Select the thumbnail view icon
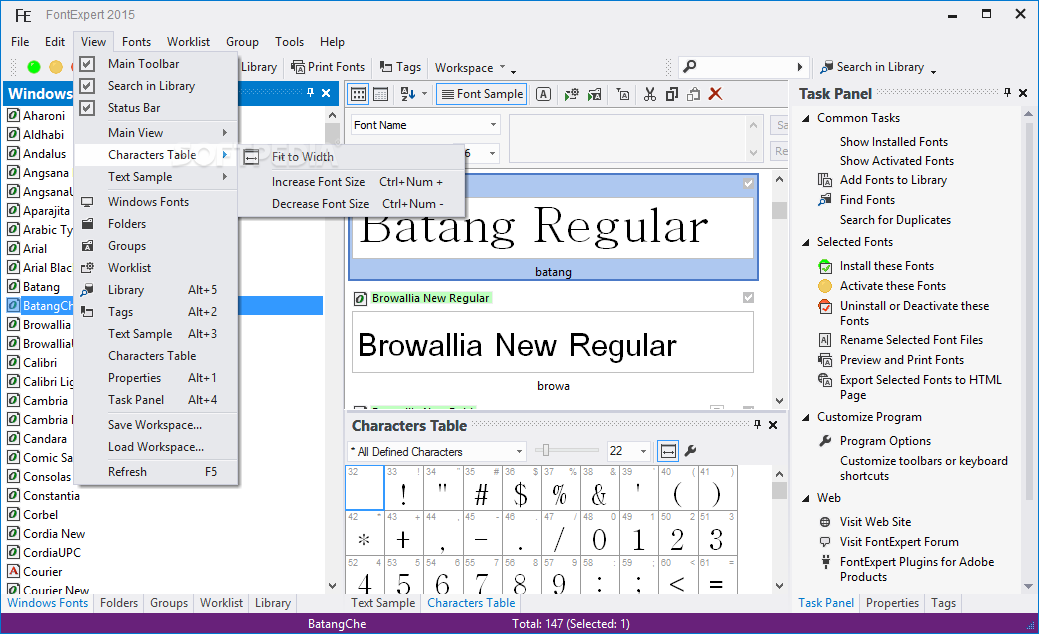 click(358, 94)
